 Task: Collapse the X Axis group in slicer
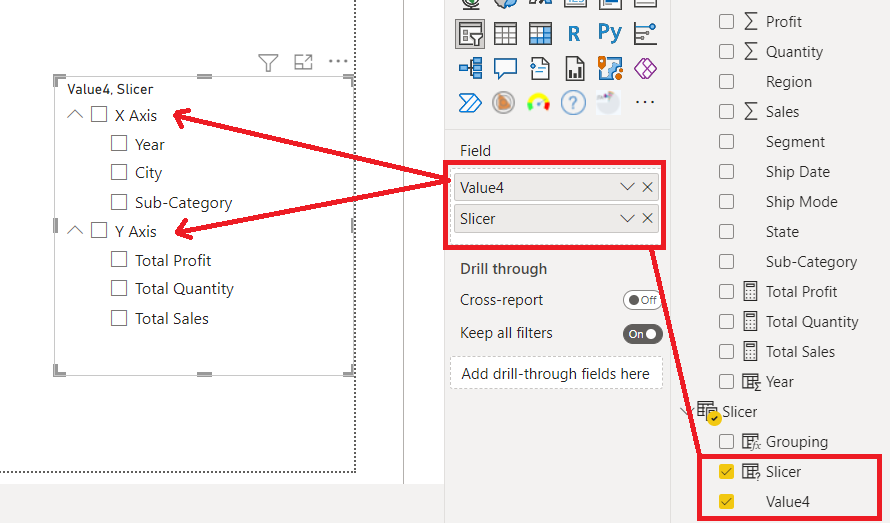tap(75, 114)
